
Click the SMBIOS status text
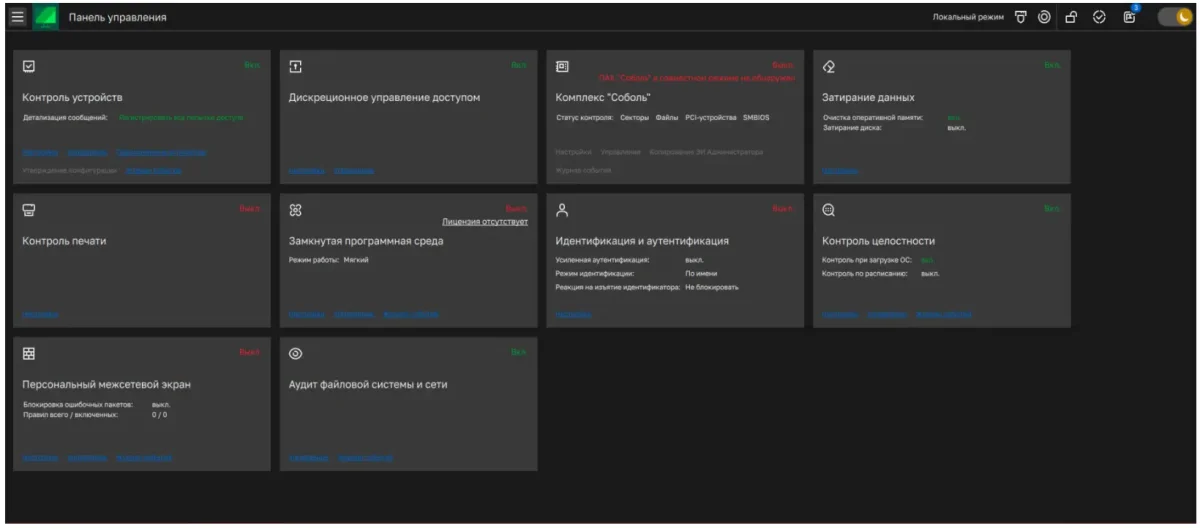pyautogui.click(x=756, y=117)
